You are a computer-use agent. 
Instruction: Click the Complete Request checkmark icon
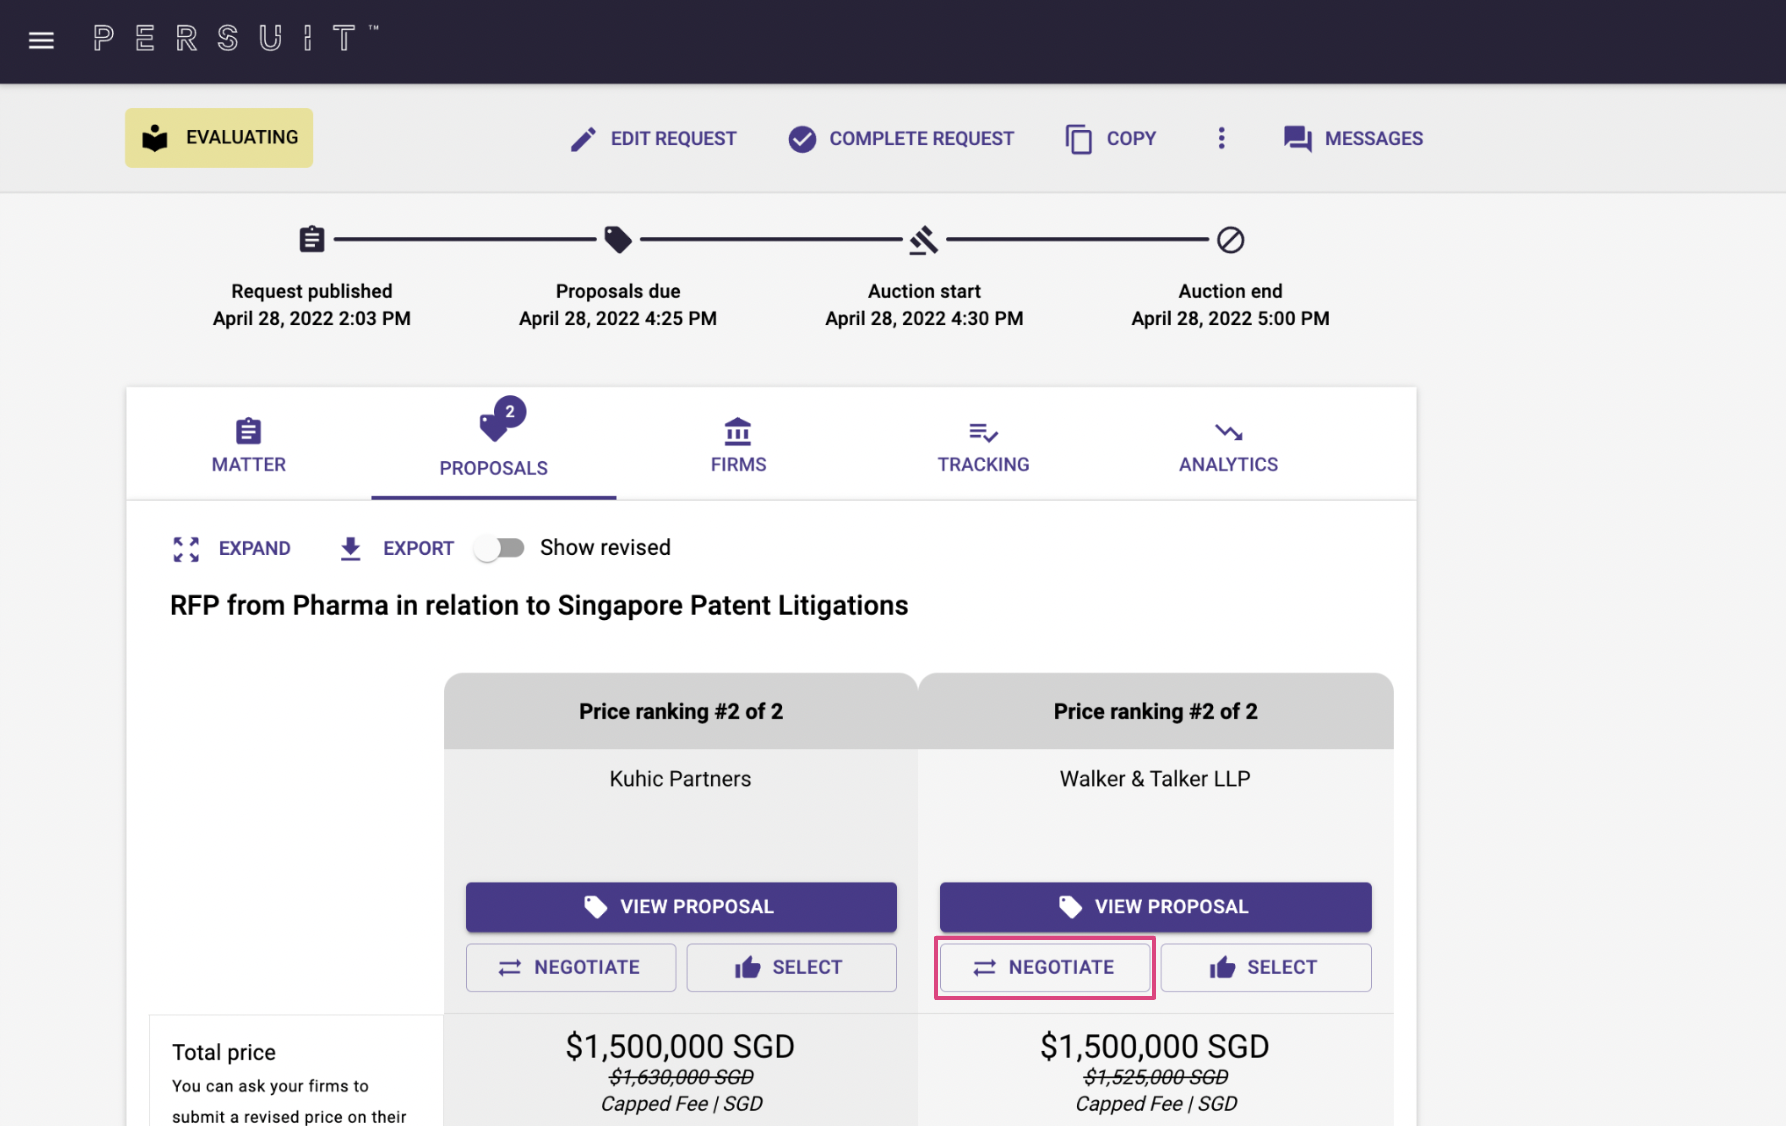(x=802, y=139)
